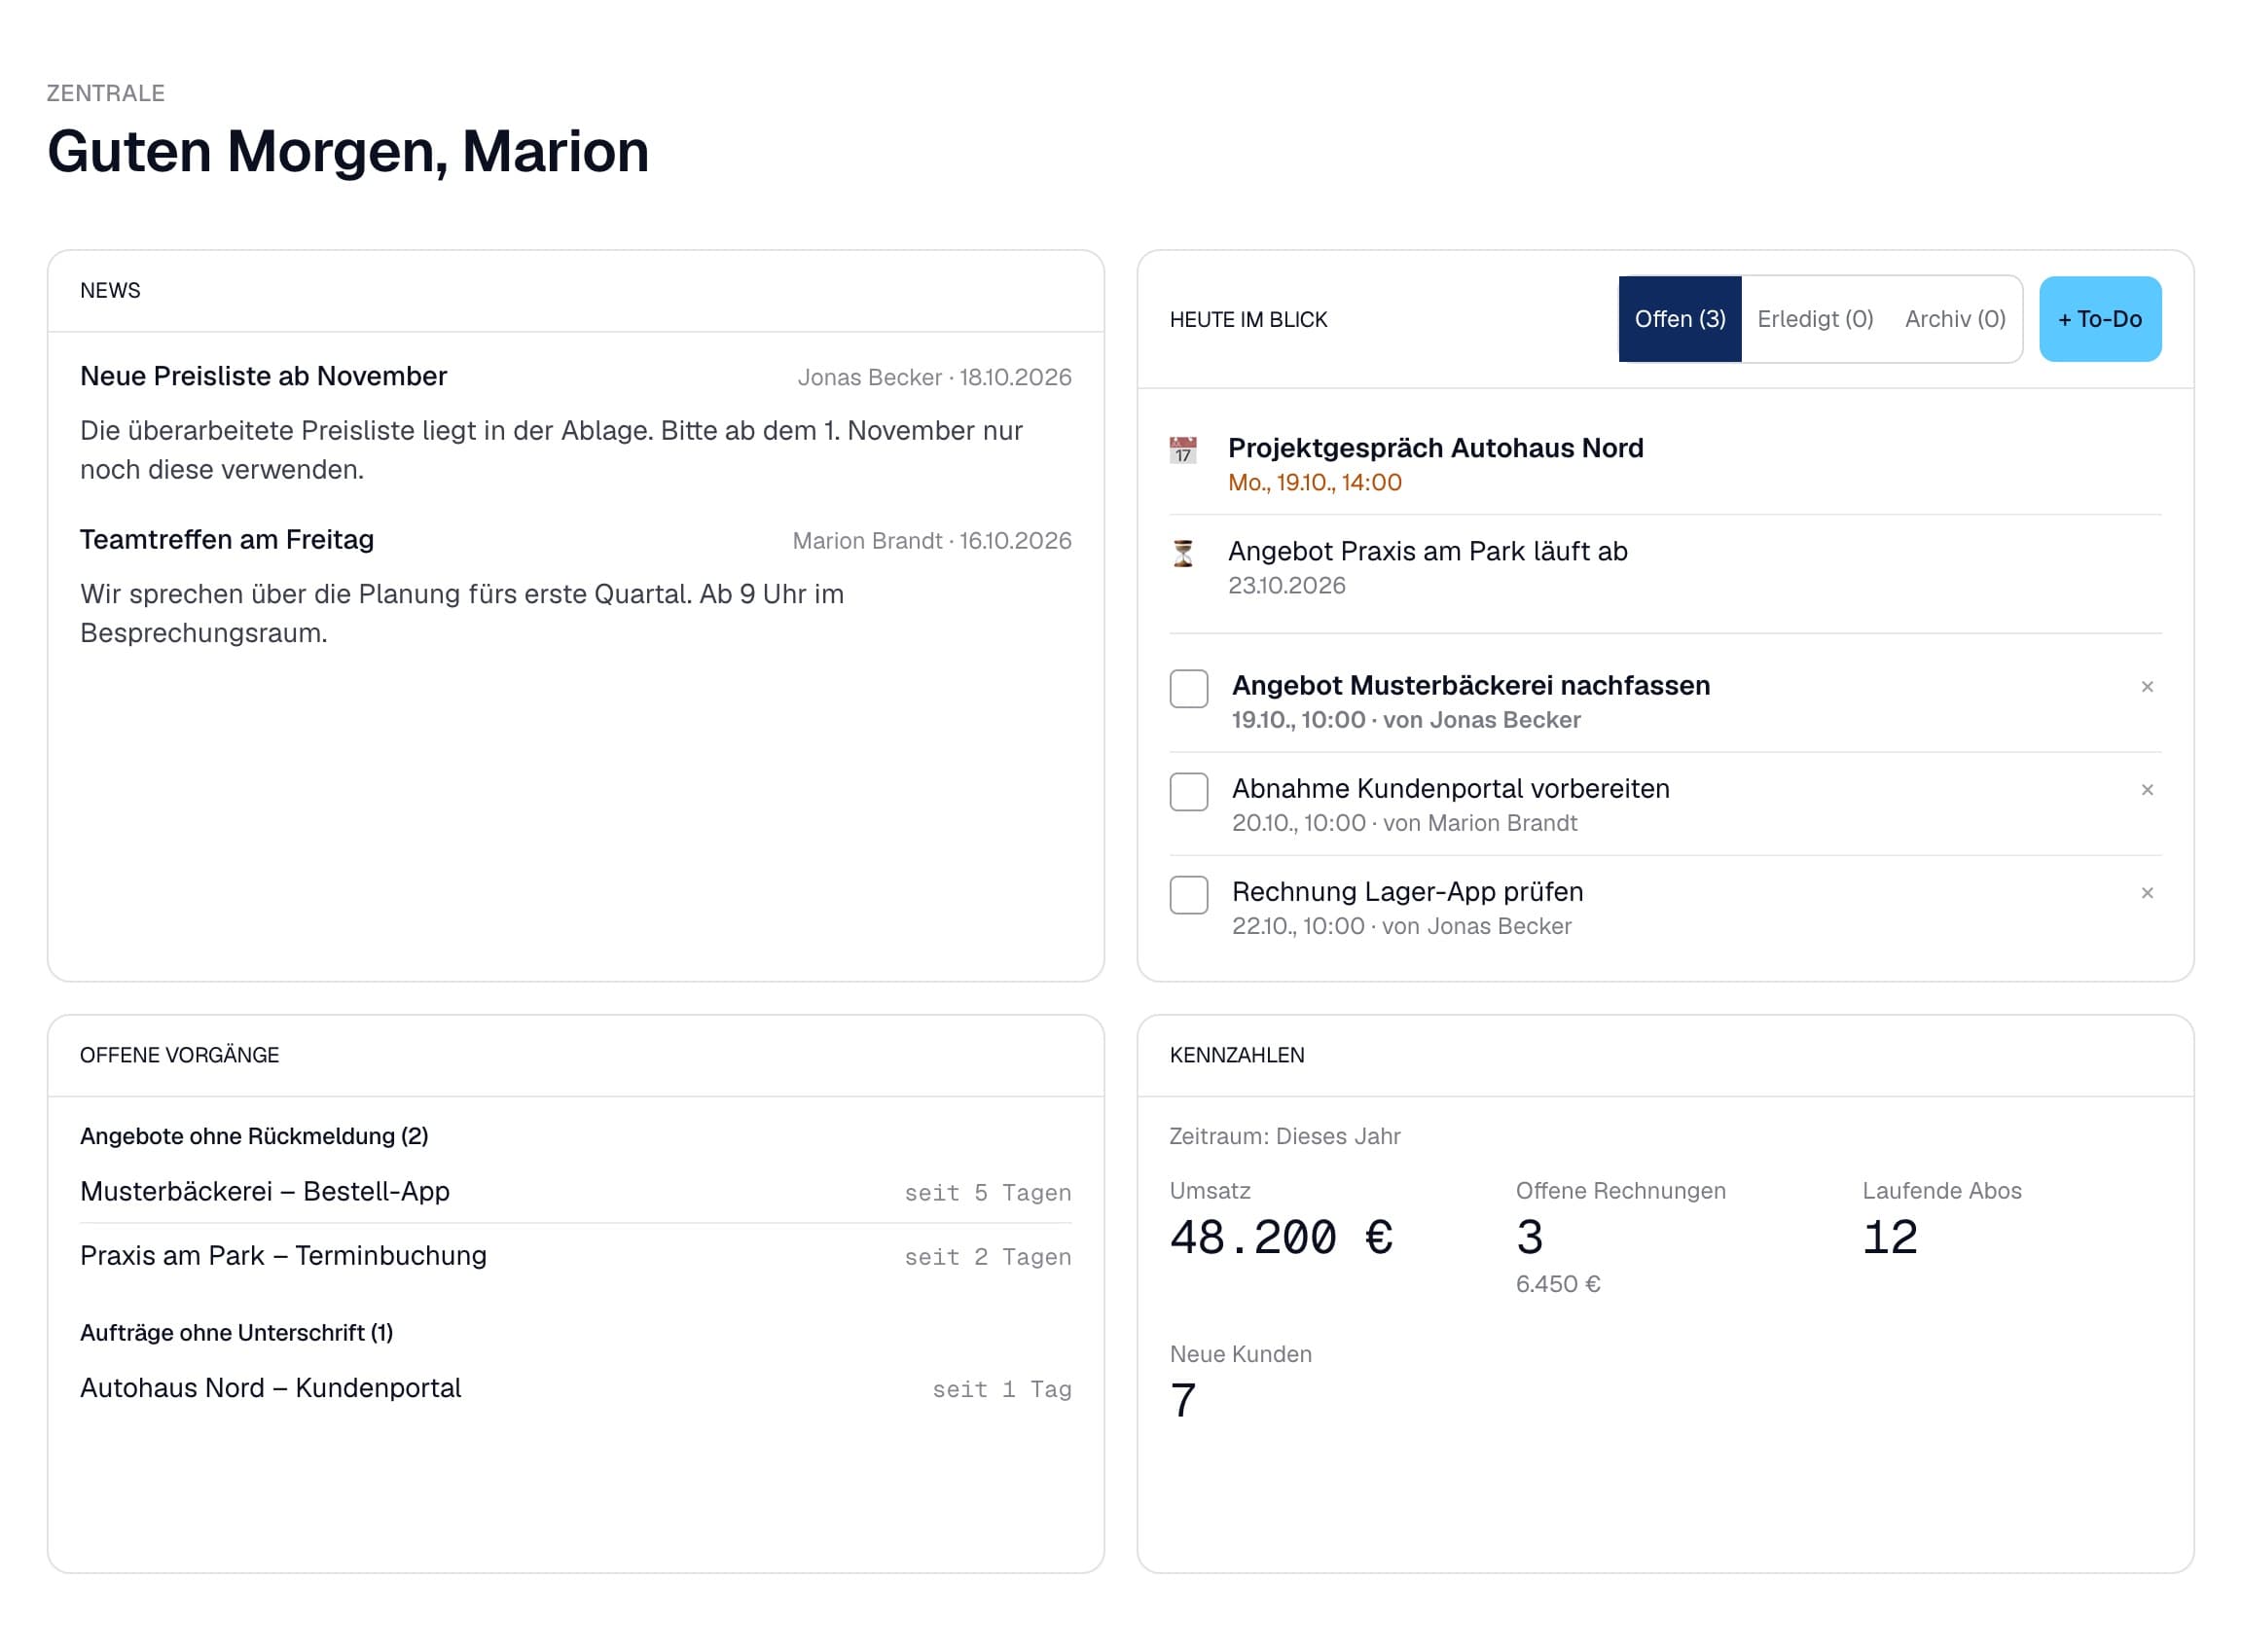
Task: Mark Rechnung Lager-App prüfen as done
Action: click(x=1189, y=894)
